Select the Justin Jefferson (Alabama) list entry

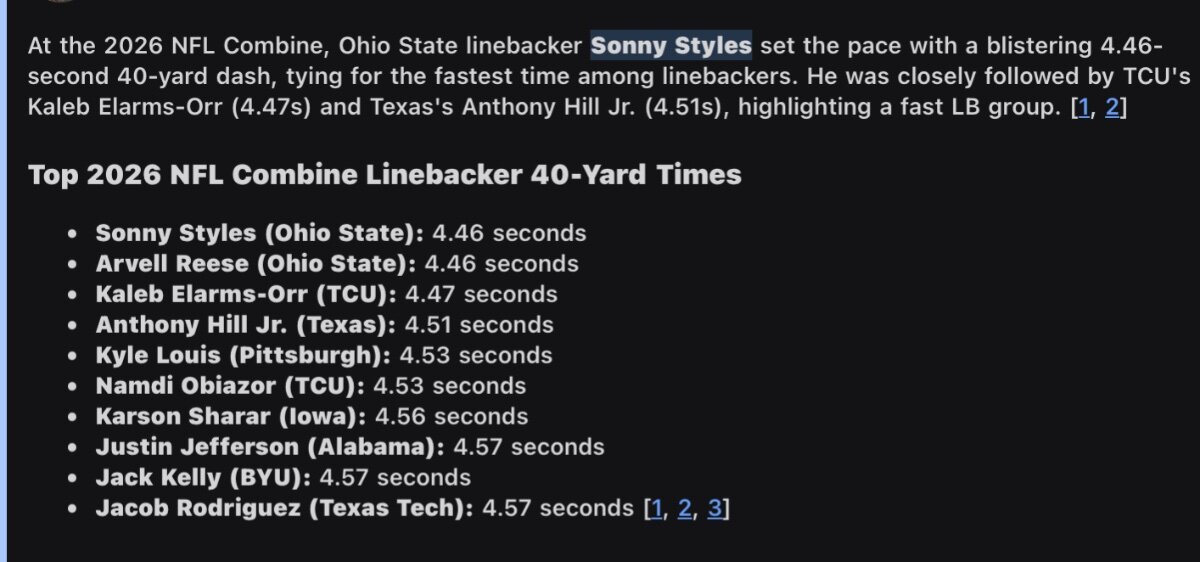click(349, 447)
